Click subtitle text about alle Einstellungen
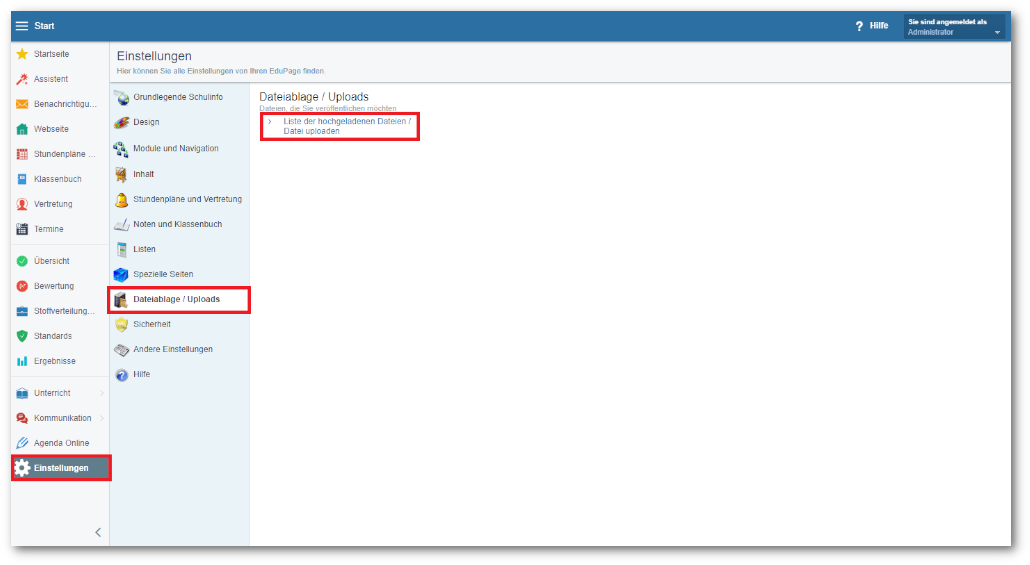The width and height of the screenshot is (1030, 565). pos(221,71)
